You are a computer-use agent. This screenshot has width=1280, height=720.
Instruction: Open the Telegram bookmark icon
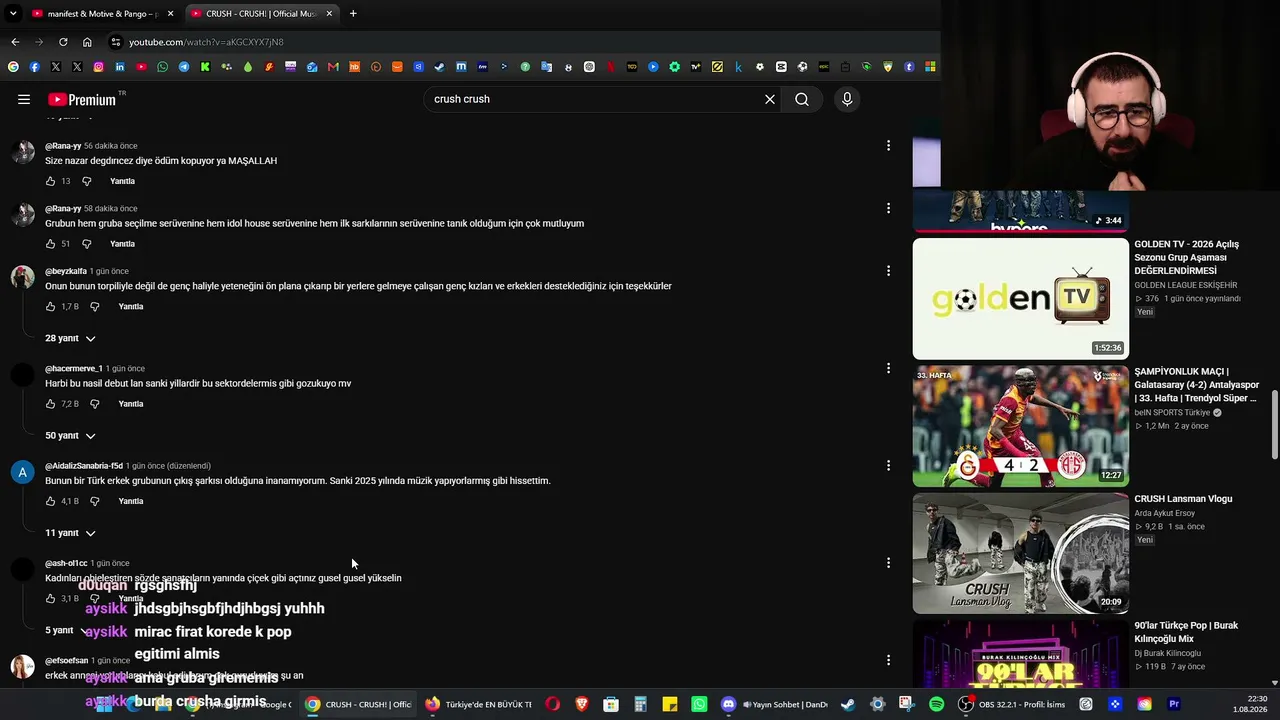point(184,67)
